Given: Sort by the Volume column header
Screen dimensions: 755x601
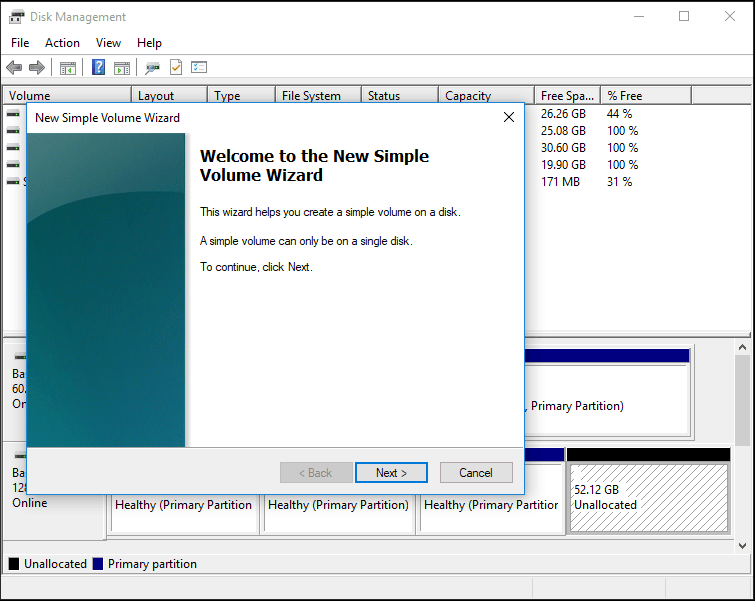Looking at the screenshot, I should pos(67,95).
